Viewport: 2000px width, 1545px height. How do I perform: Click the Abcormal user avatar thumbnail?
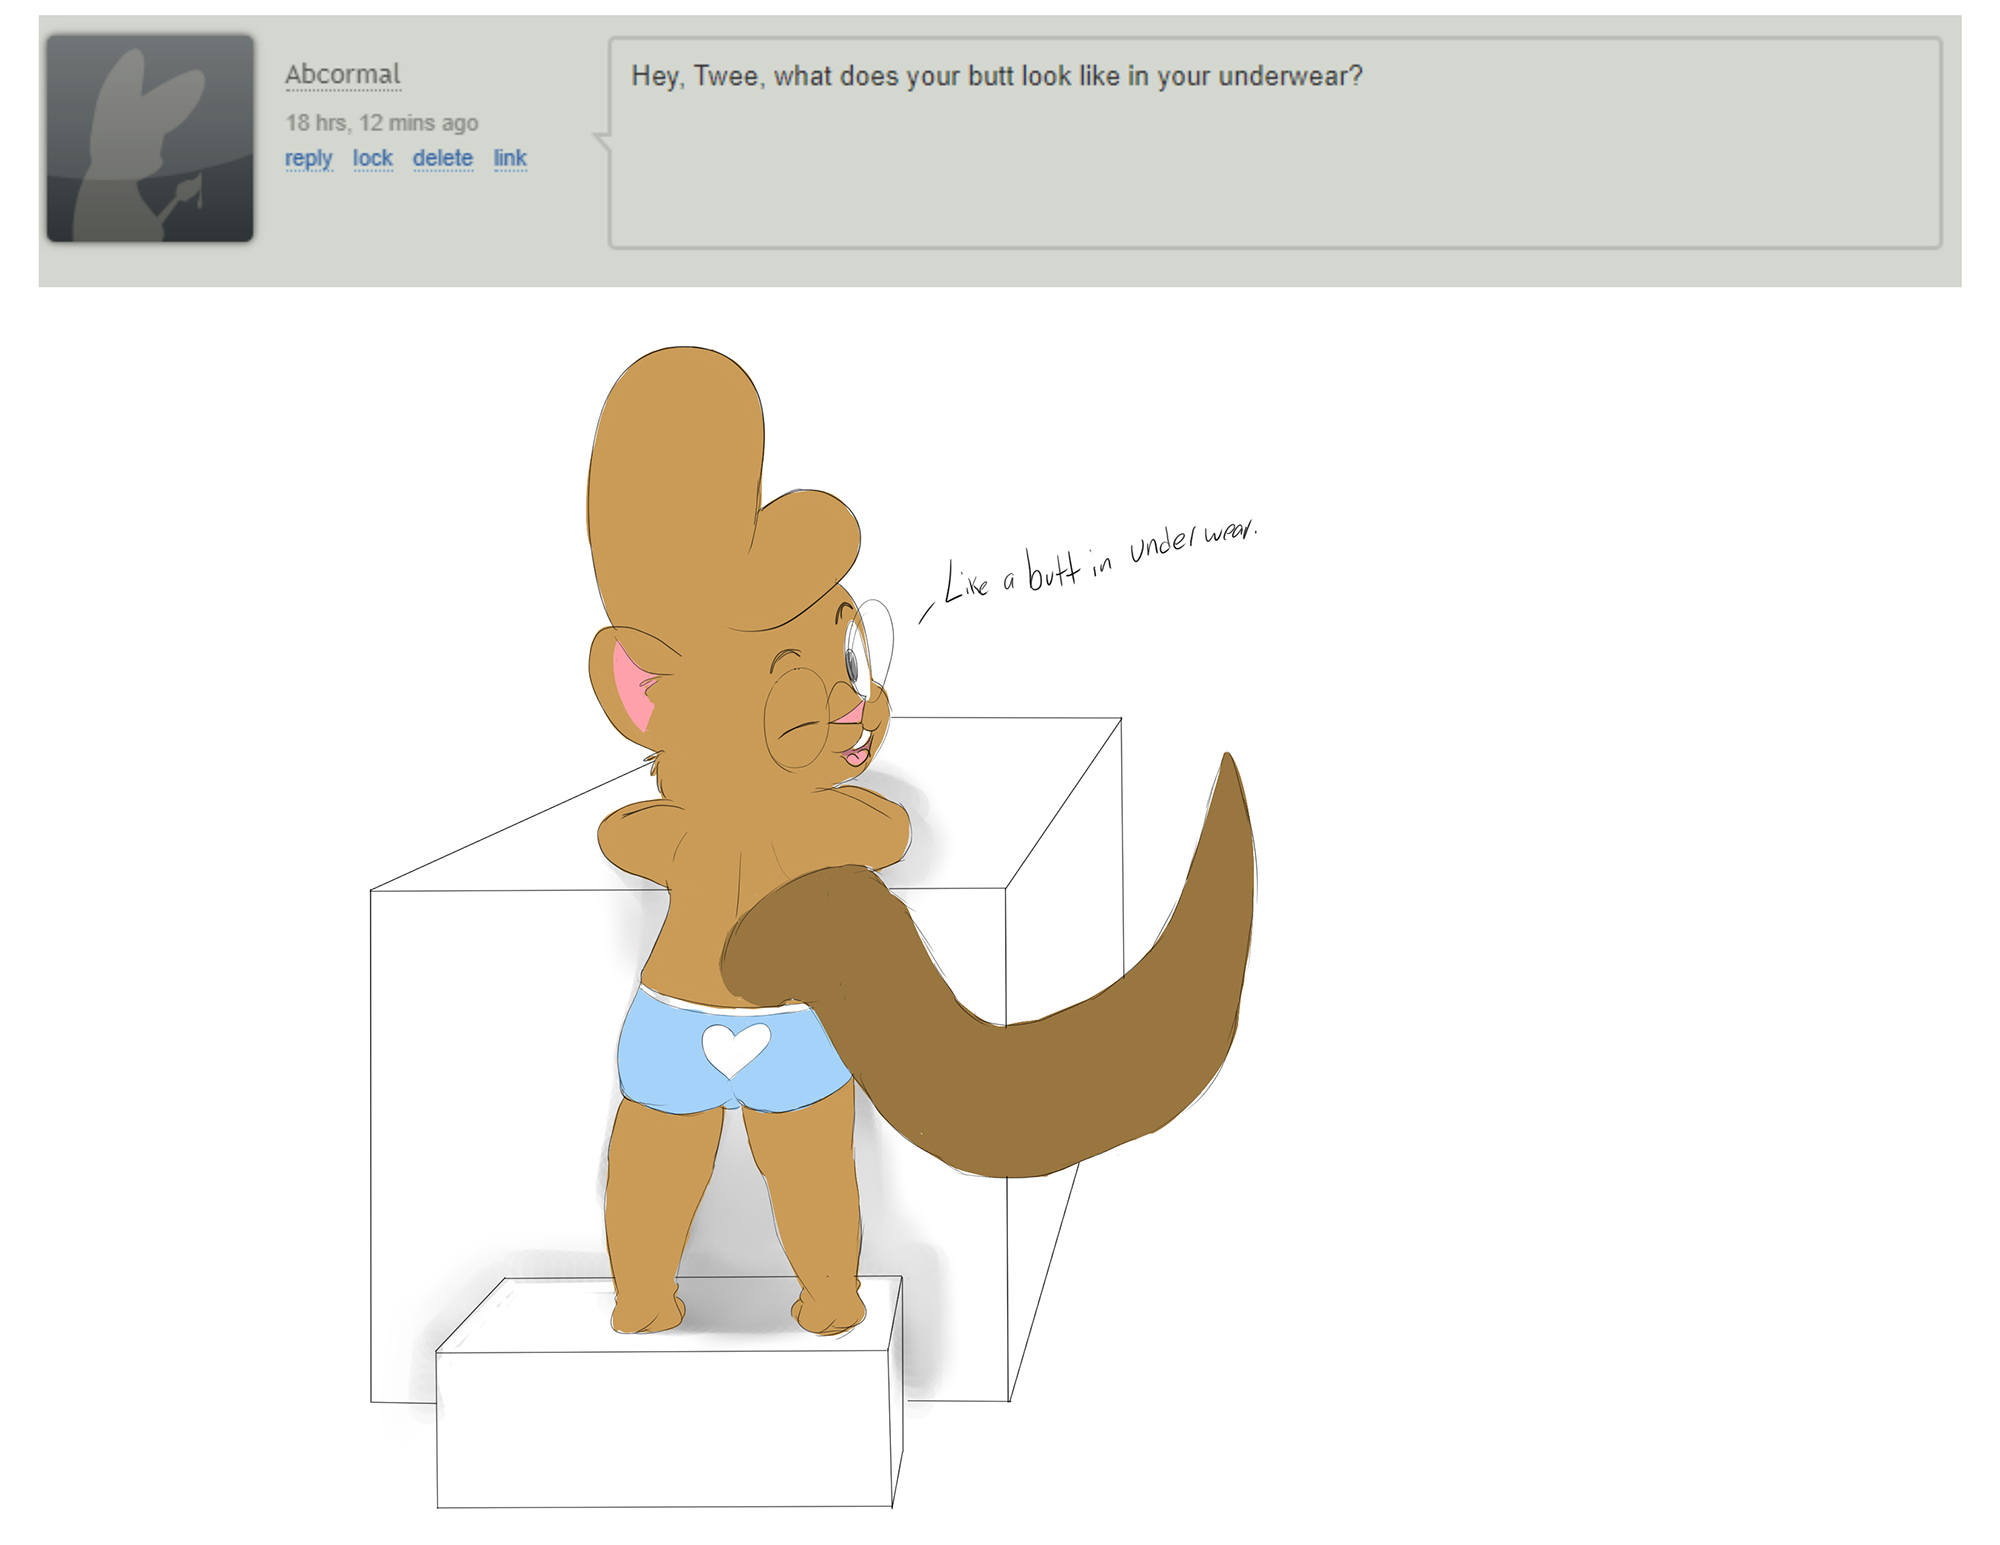(x=150, y=138)
